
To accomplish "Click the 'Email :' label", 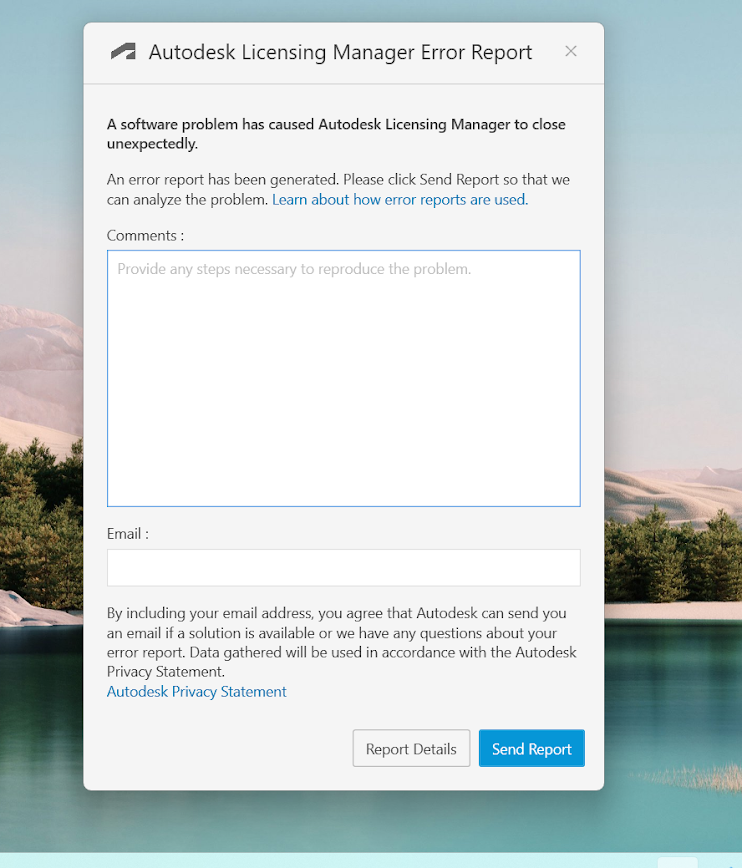I will 128,534.
